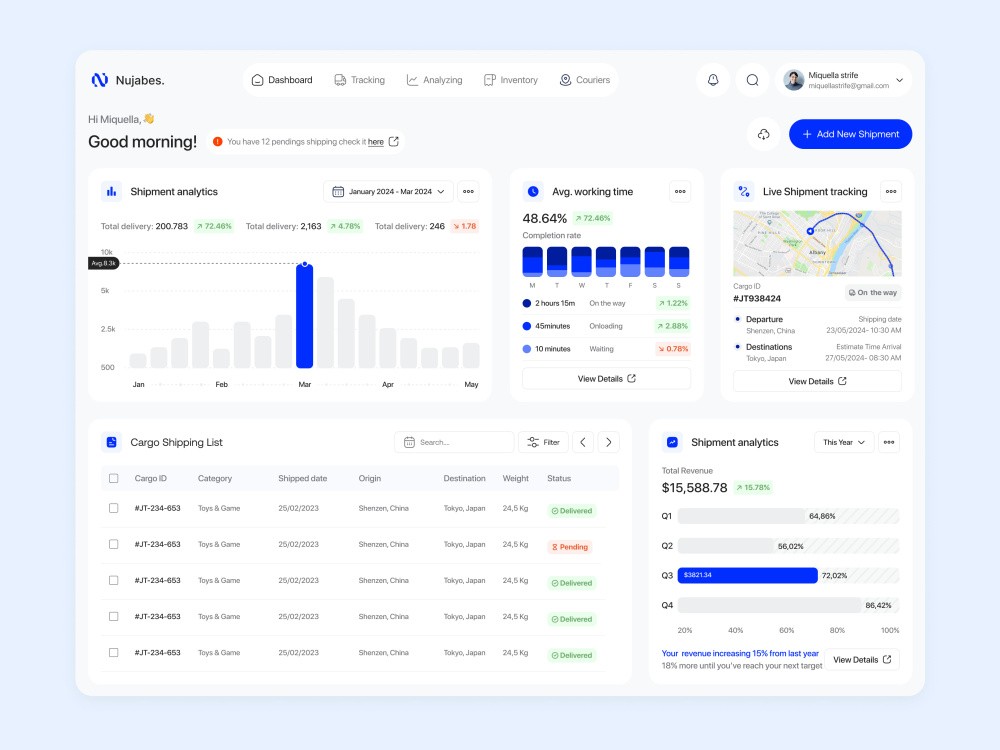Click the highlighted blue March bar in chart
1000x750 pixels.
pos(305,316)
